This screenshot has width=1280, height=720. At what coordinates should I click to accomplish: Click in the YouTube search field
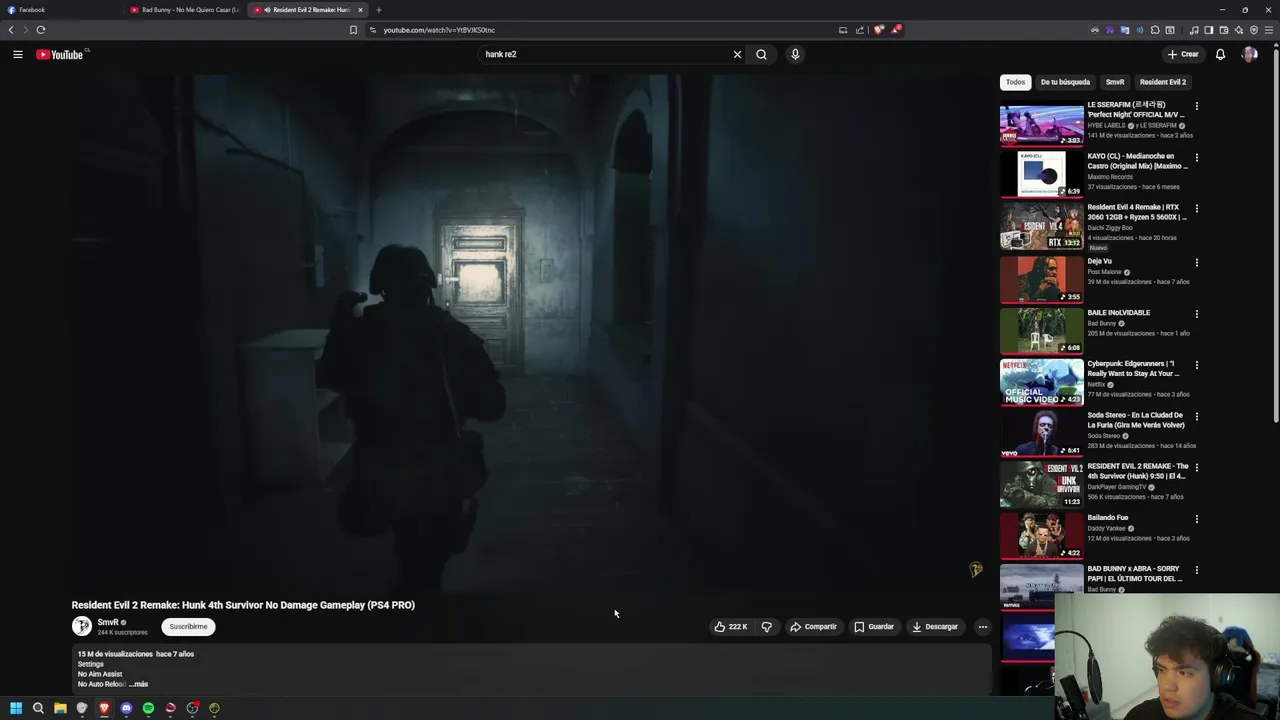(605, 54)
